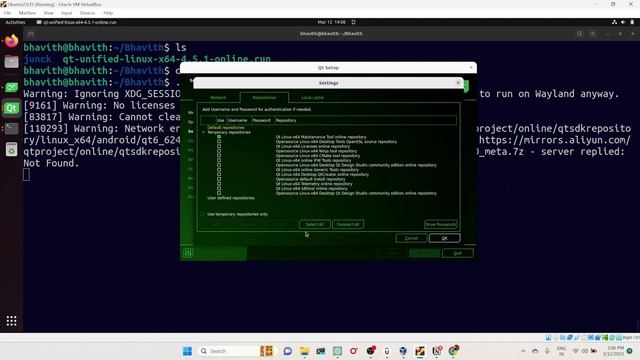Open the terminal hamburger menu icon

tap(593, 33)
